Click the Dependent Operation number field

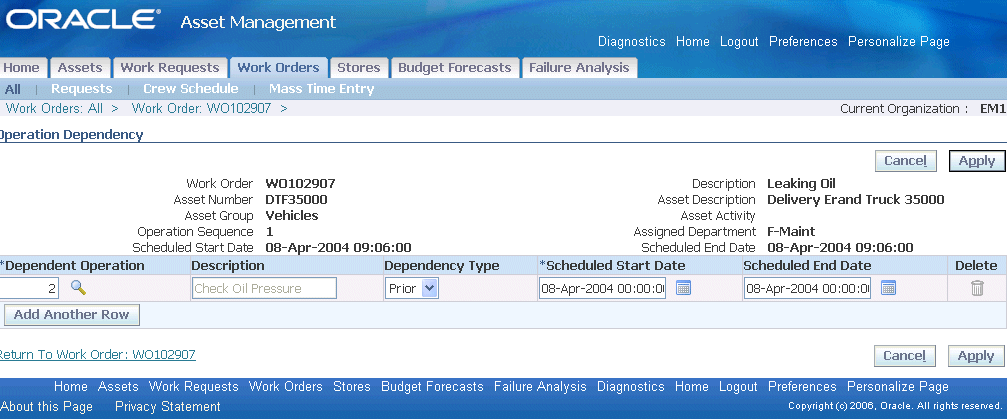29,289
